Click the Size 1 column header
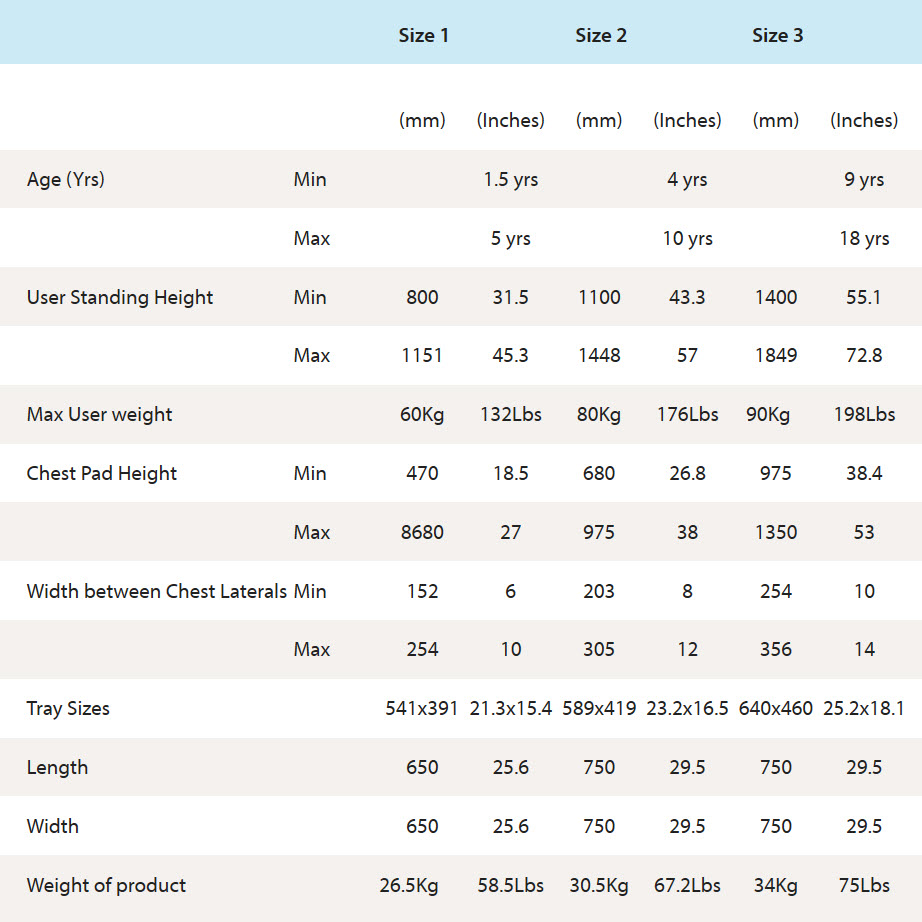The image size is (922, 922). 423,35
